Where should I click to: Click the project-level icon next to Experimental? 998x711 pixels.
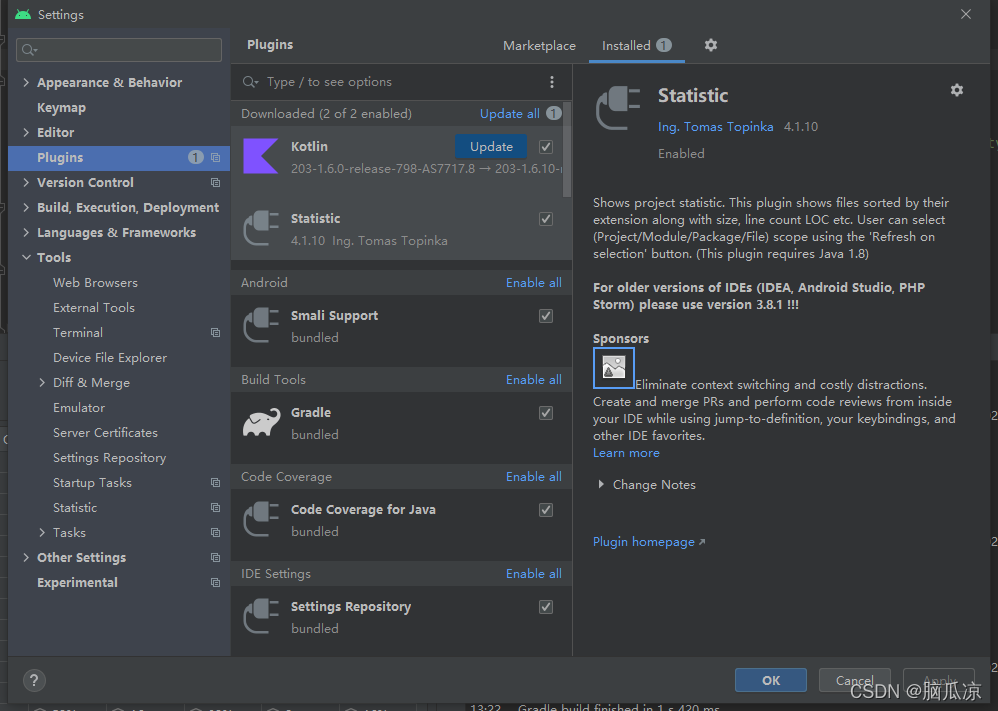coord(216,583)
